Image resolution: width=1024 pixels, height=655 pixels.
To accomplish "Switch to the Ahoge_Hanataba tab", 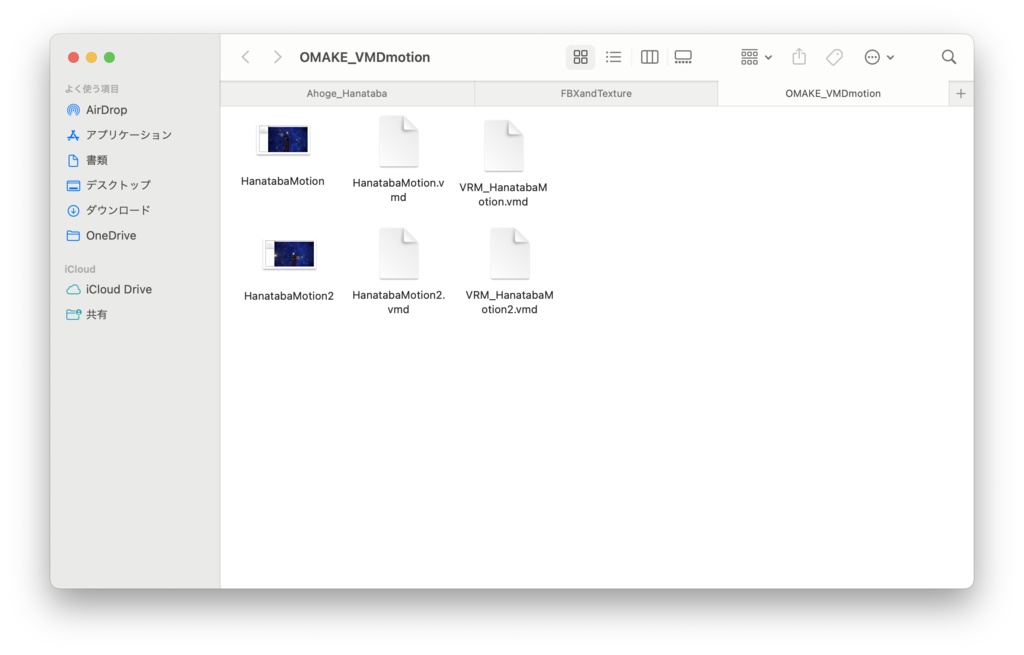I will click(347, 93).
